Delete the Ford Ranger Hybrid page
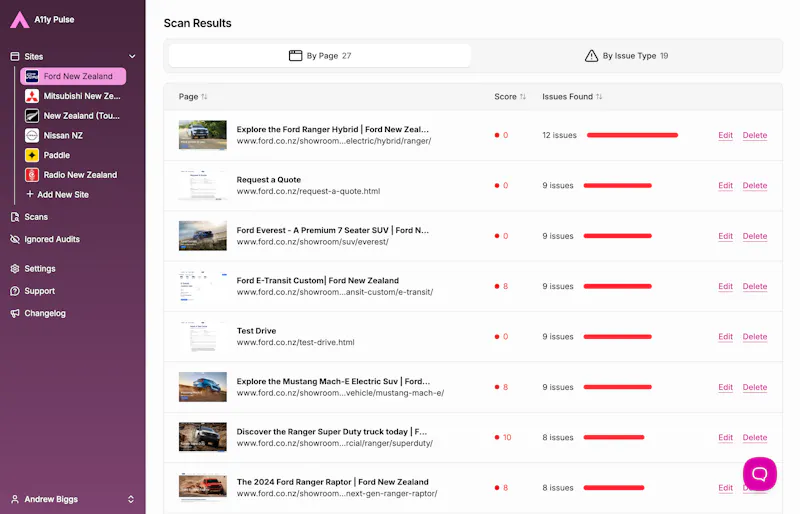The width and height of the screenshot is (800, 514). tap(755, 135)
